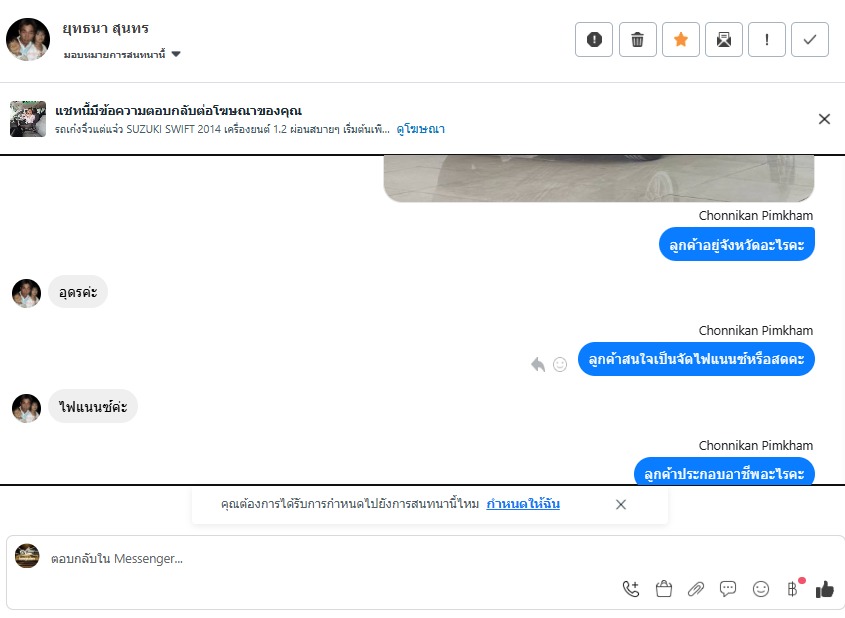Expand the conversation assignment dropdown arrow
Screen dimensions: 845x618
[x=176, y=54]
